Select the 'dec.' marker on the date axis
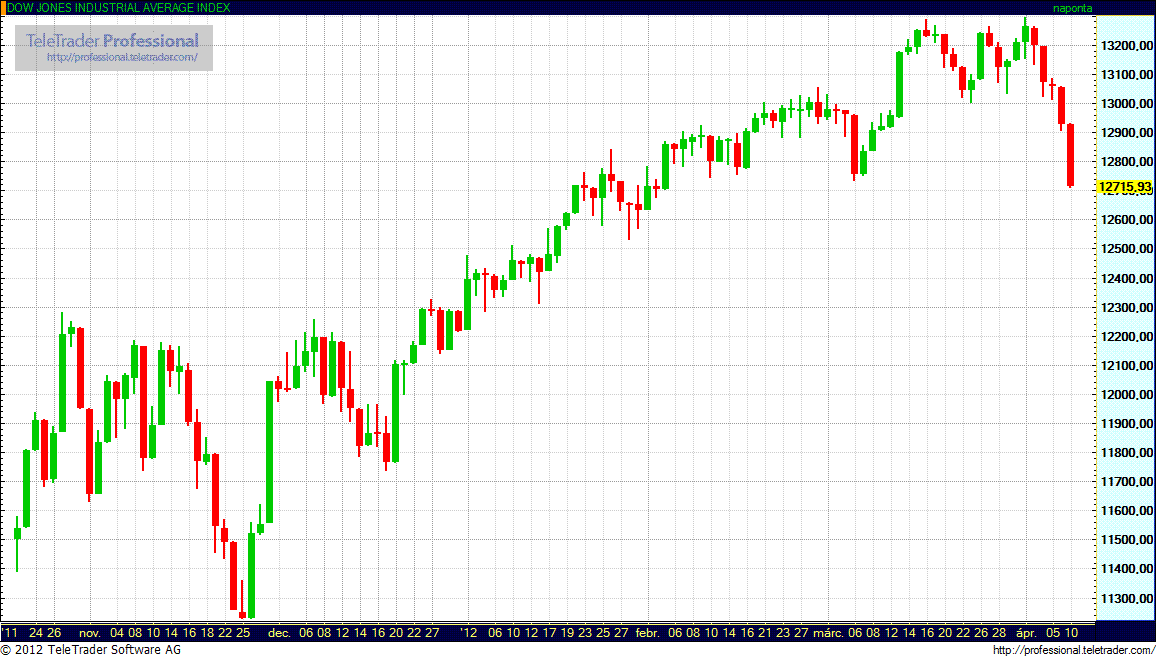Screen dimensions: 1156x659 (x=279, y=633)
